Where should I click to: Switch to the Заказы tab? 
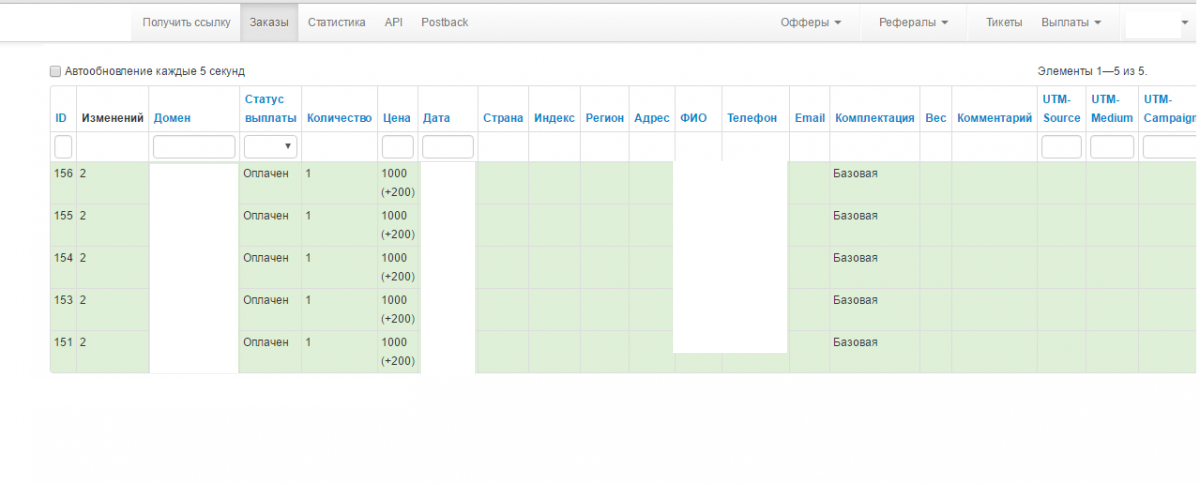point(269,22)
